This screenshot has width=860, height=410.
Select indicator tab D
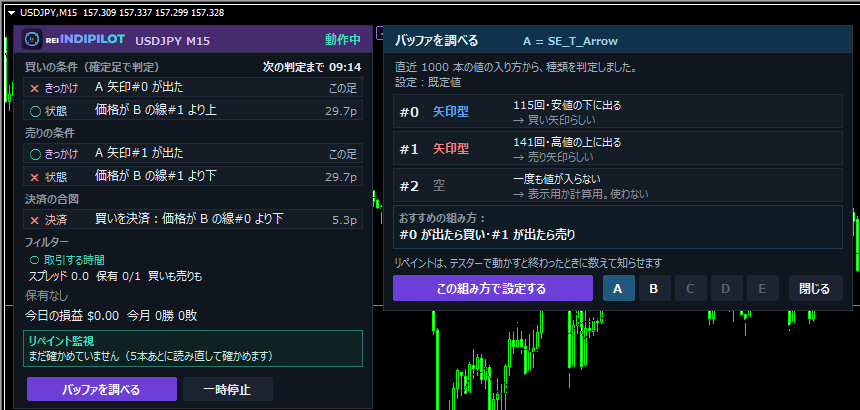[x=727, y=288]
